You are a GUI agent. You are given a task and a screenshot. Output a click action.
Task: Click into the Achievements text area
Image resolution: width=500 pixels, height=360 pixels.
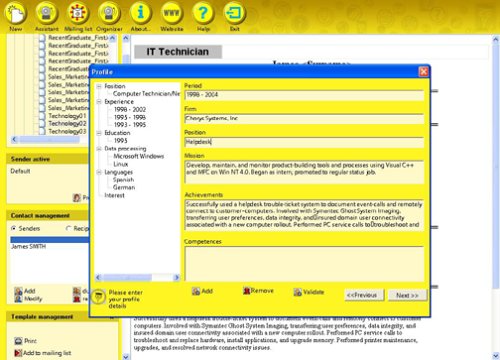304,215
